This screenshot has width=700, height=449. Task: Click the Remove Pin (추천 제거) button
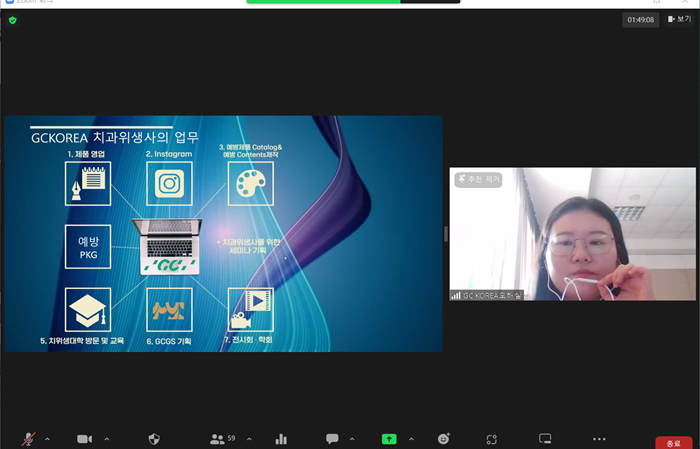click(478, 179)
